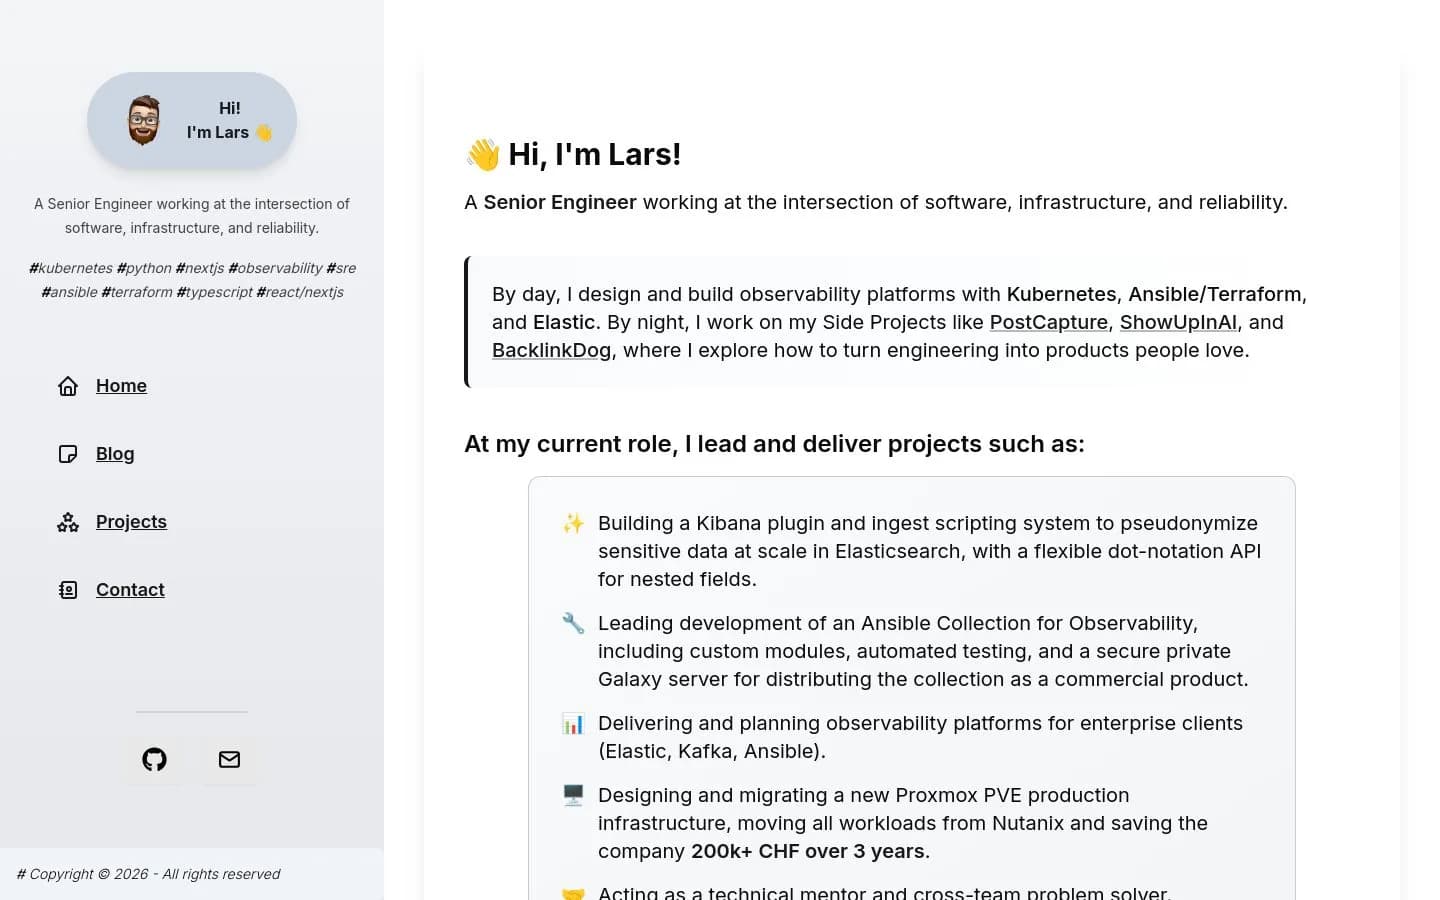Click the Home house icon

point(68,386)
